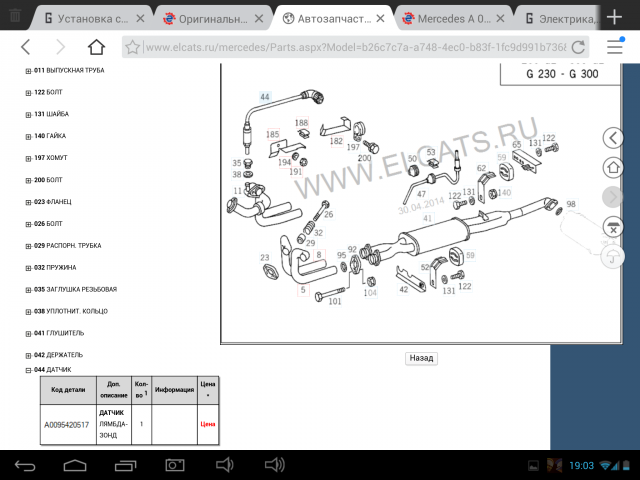Viewport: 640px width, 480px height.
Task: Tap floating home circle button
Action: click(x=613, y=167)
